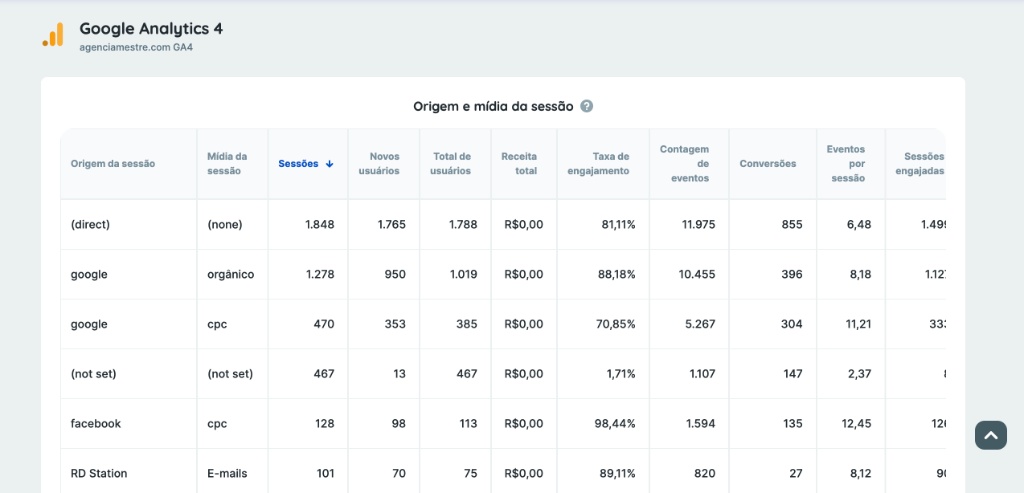Sort by the Total de usuários column header
The height and width of the screenshot is (493, 1024).
452,164
